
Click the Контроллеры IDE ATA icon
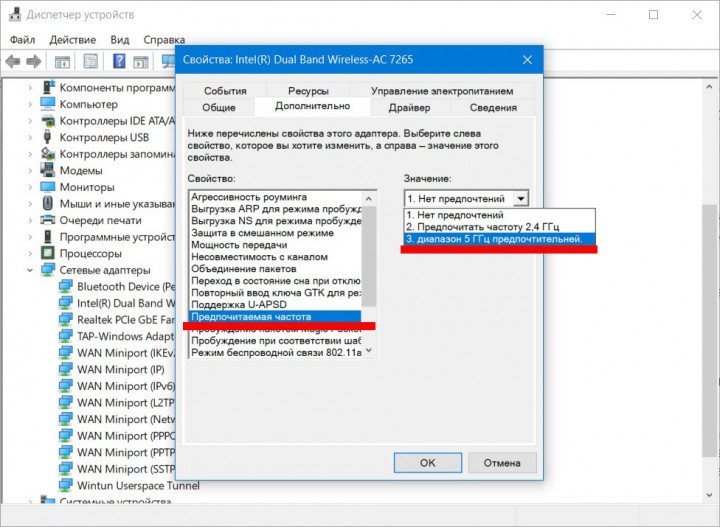tap(48, 121)
